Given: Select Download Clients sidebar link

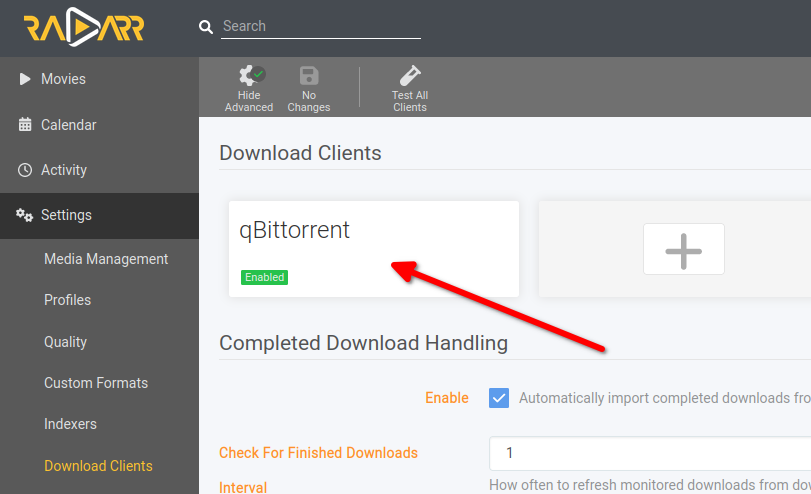Looking at the screenshot, I should [98, 466].
